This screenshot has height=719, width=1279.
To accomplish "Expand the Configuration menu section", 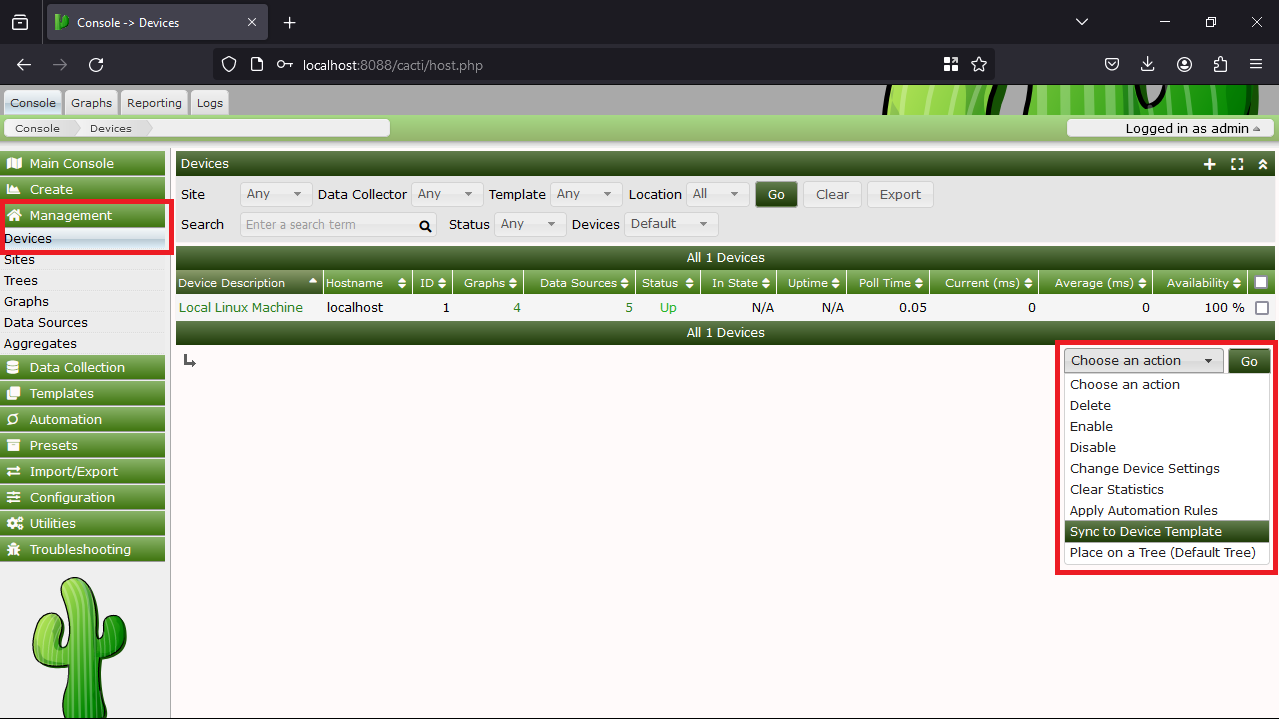I will [x=83, y=497].
